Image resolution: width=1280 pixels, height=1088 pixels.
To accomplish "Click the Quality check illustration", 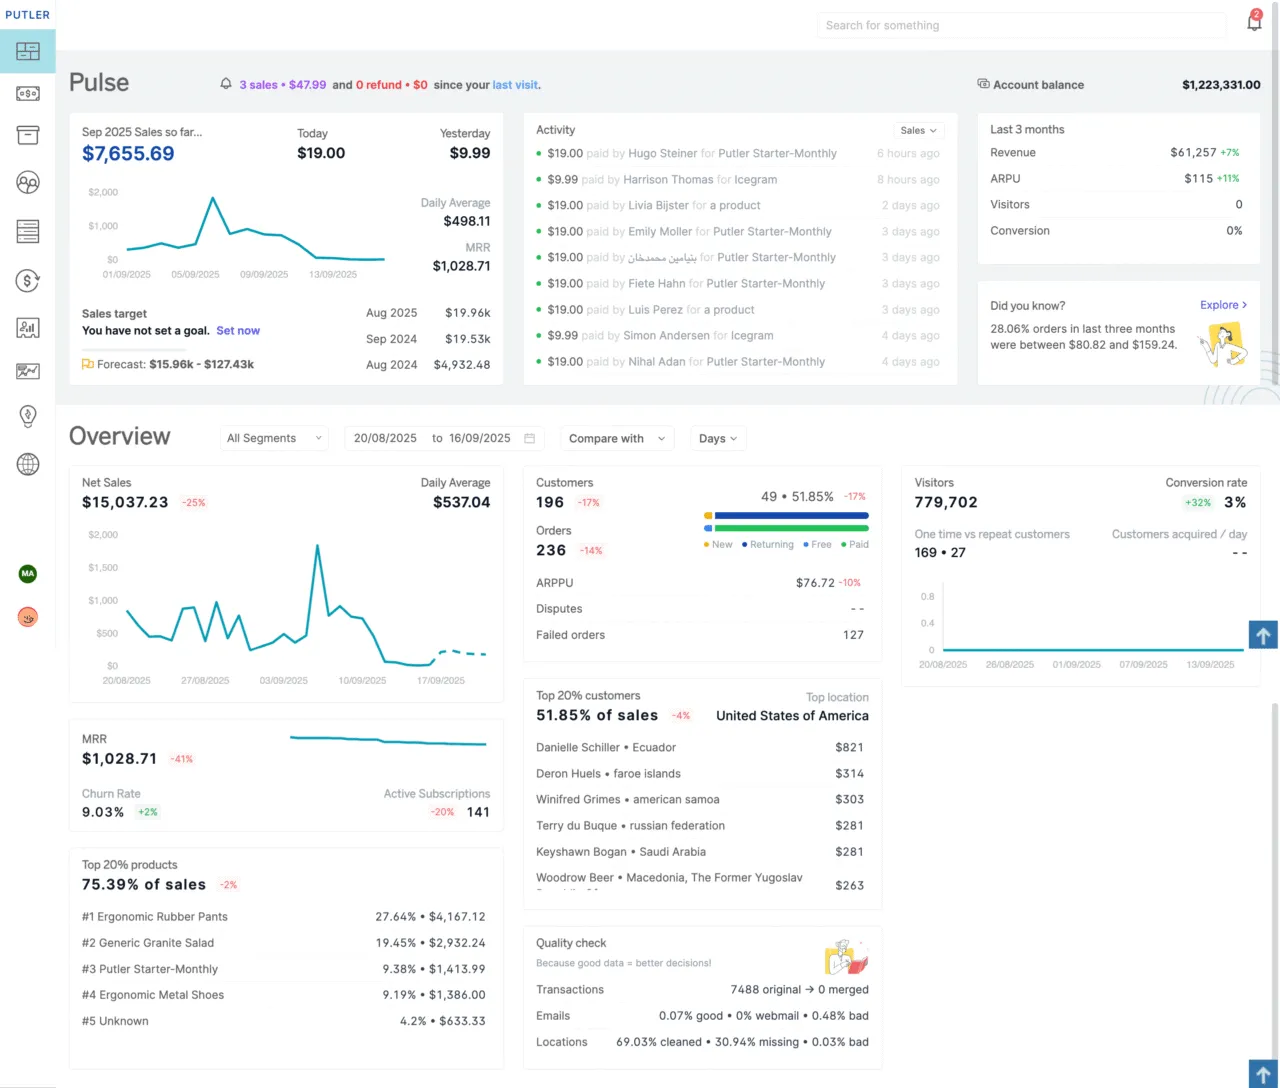I will click(847, 957).
